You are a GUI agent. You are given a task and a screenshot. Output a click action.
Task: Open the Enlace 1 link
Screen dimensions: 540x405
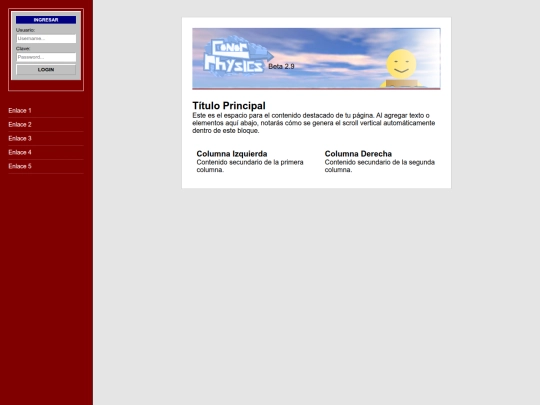[x=20, y=111]
